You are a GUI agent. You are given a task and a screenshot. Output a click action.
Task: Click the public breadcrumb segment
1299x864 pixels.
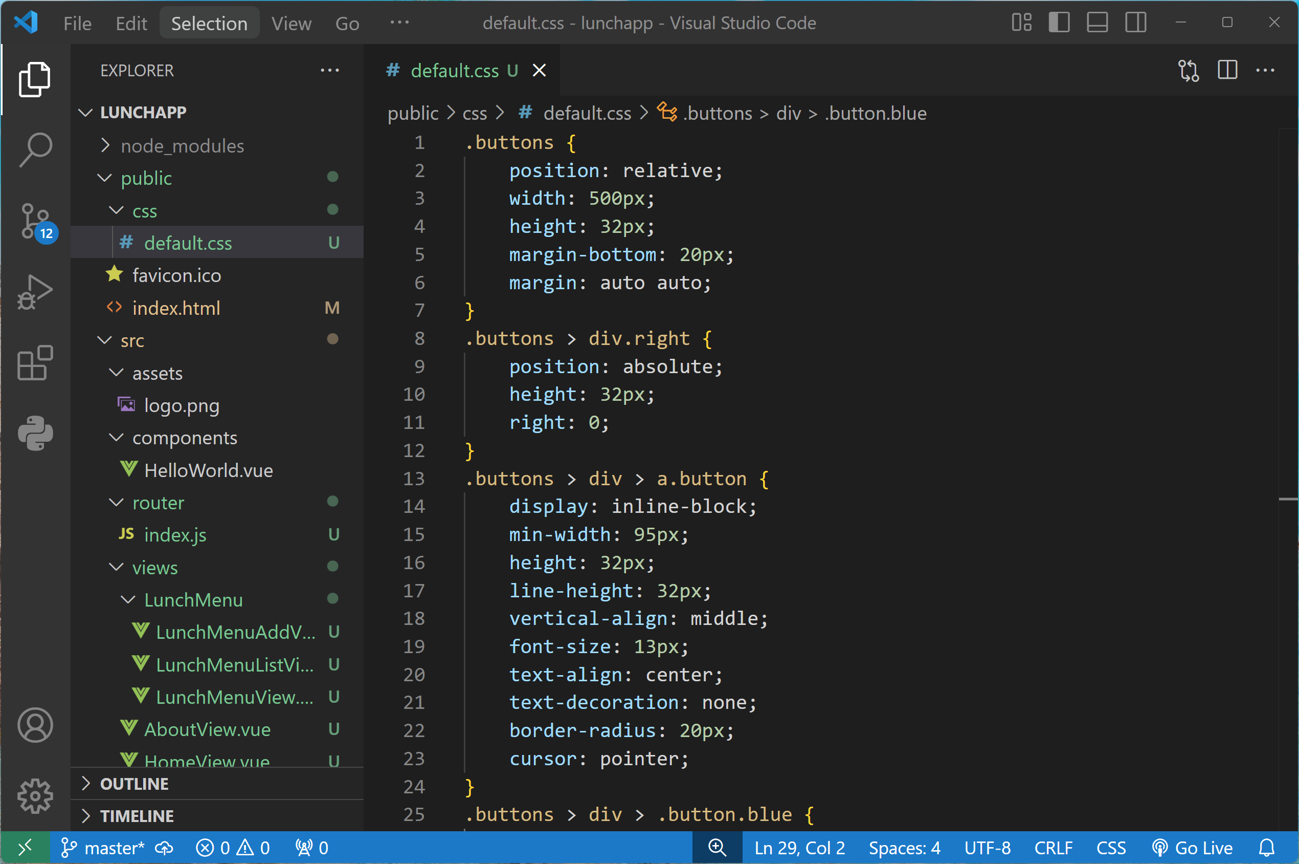click(413, 113)
